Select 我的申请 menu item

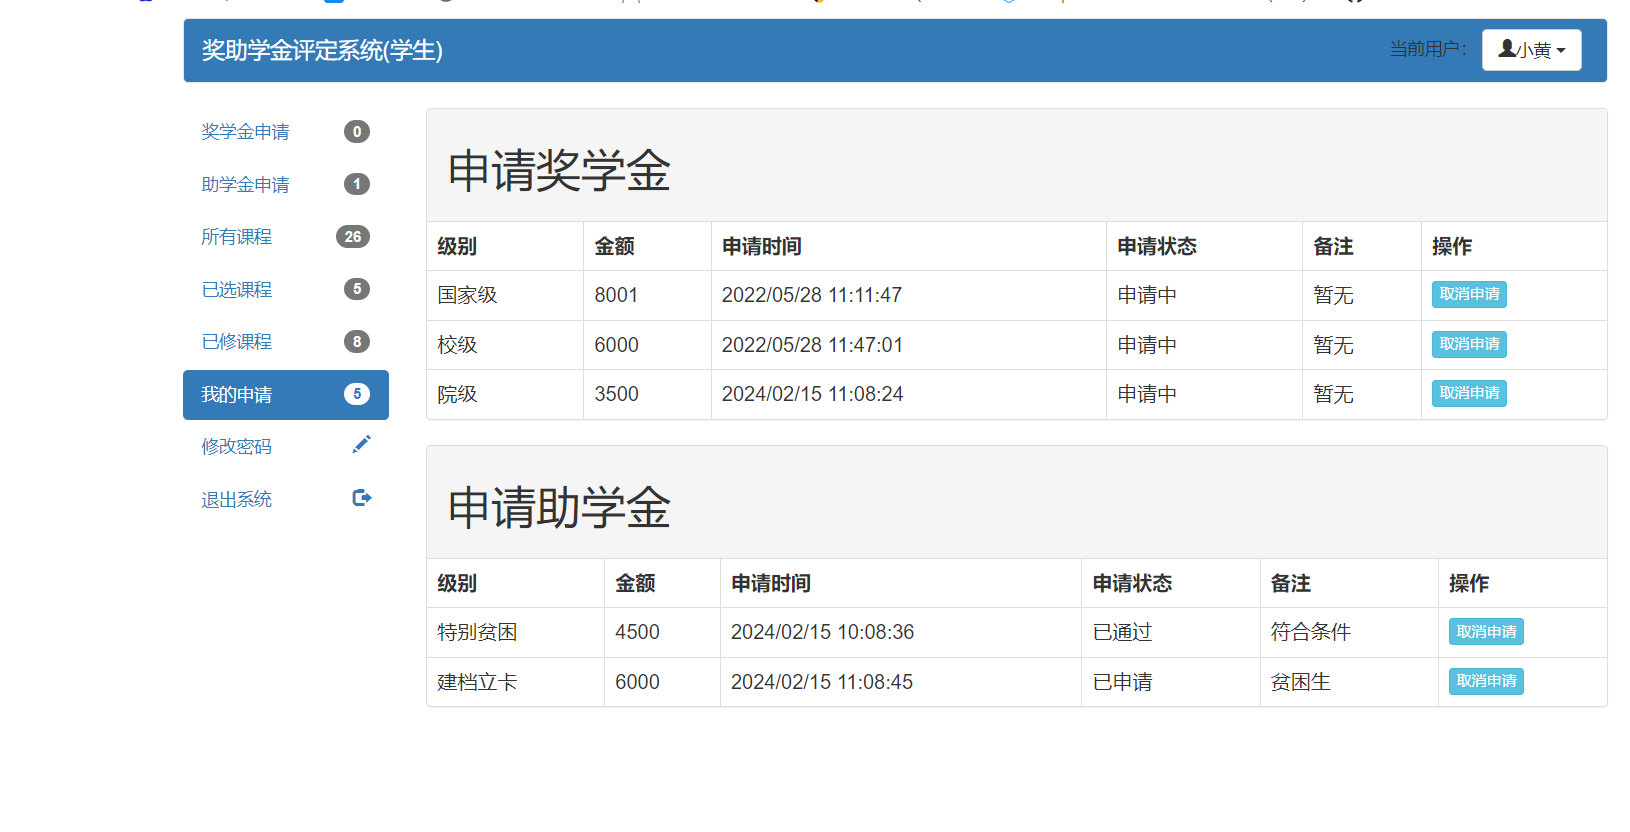[286, 395]
